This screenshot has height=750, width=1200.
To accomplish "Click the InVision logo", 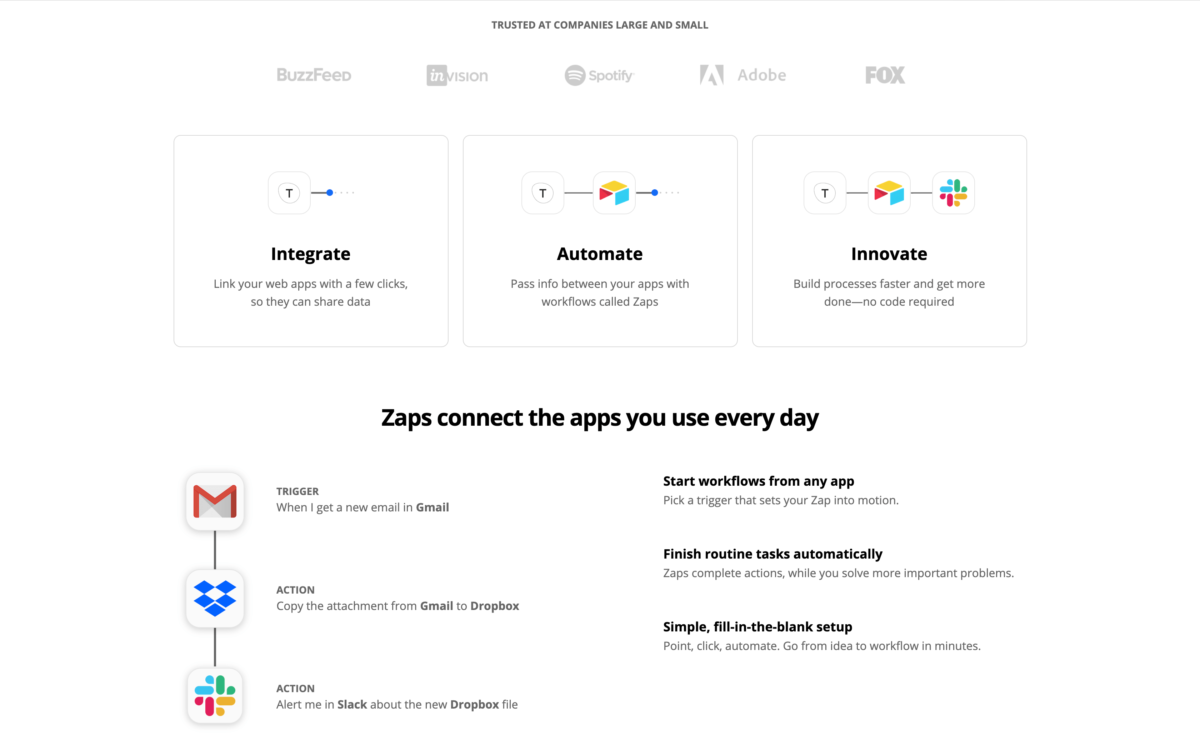I will 457,75.
